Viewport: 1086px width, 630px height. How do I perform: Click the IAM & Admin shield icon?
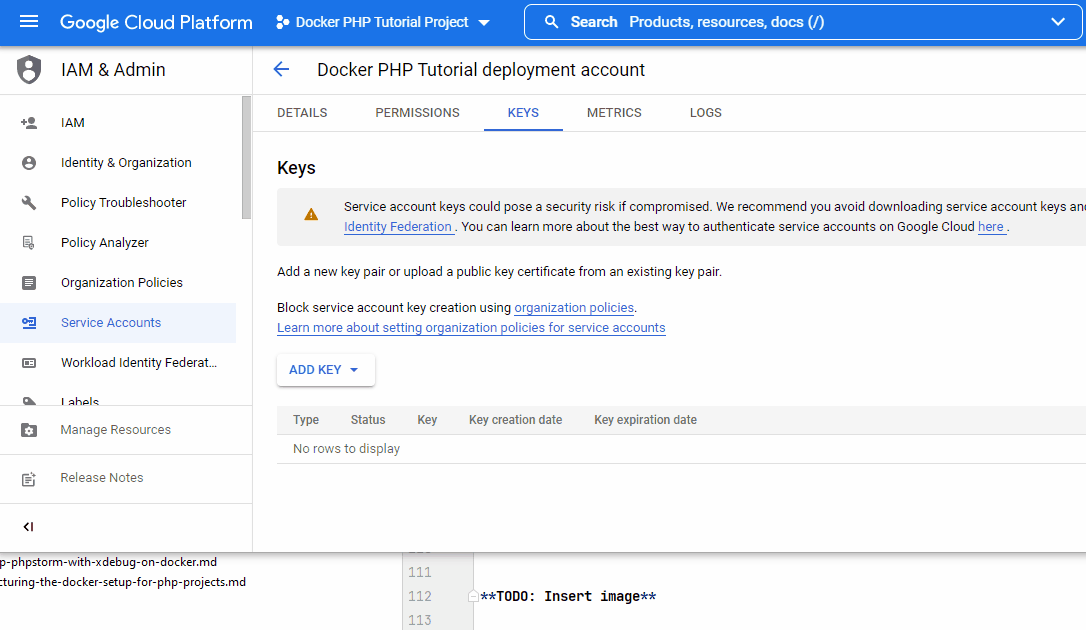pos(29,70)
